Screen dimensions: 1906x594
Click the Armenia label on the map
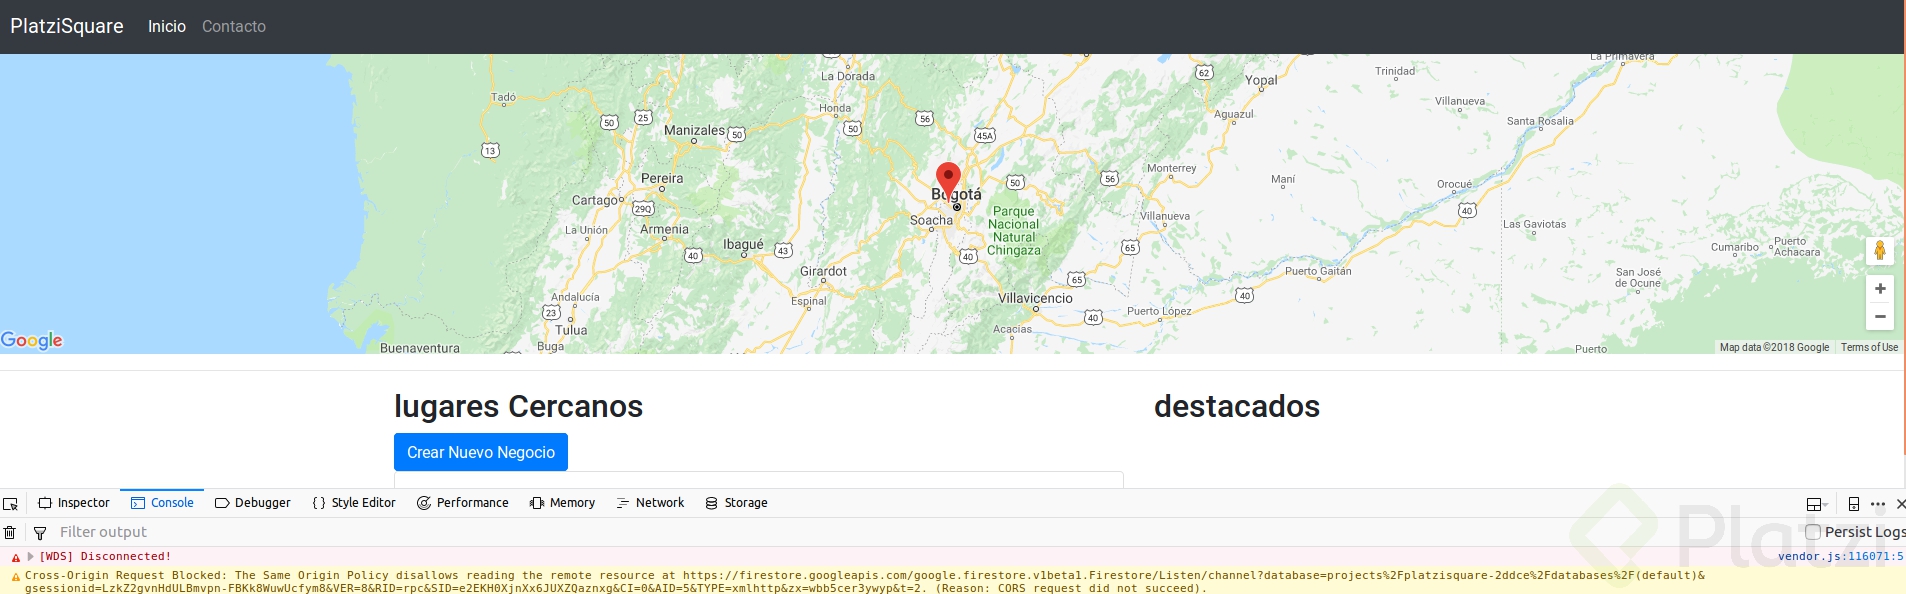pyautogui.click(x=664, y=229)
